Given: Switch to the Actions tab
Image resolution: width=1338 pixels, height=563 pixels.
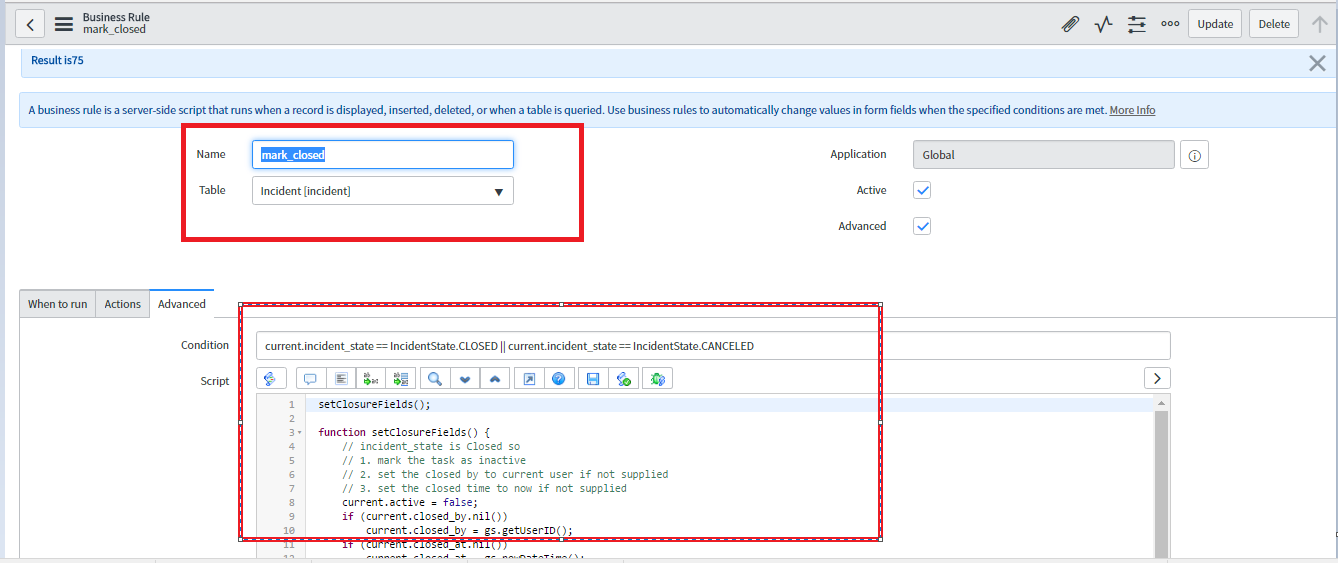Looking at the screenshot, I should coord(123,304).
